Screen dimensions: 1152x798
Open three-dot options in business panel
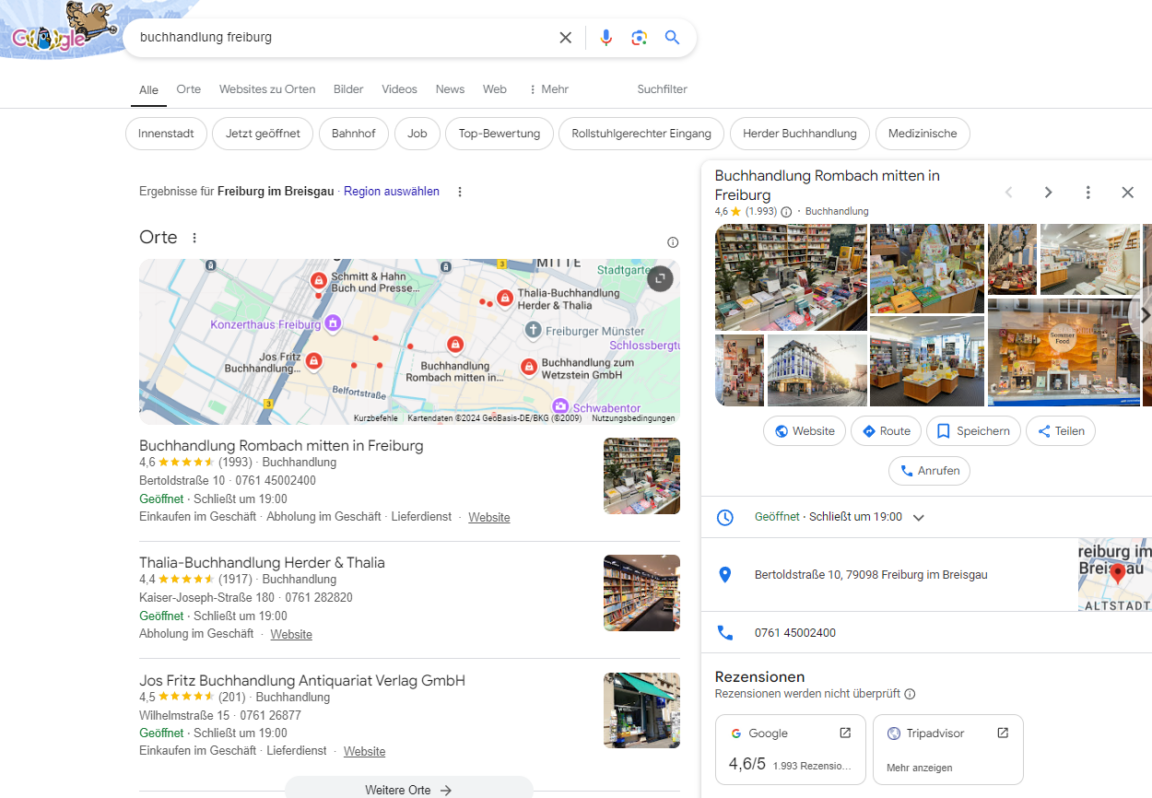point(1088,192)
